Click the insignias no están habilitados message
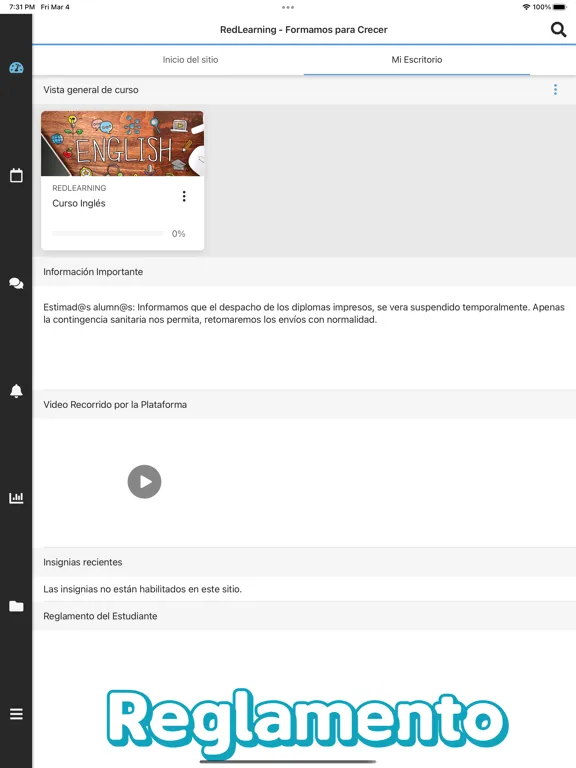This screenshot has height=768, width=576. [x=143, y=589]
